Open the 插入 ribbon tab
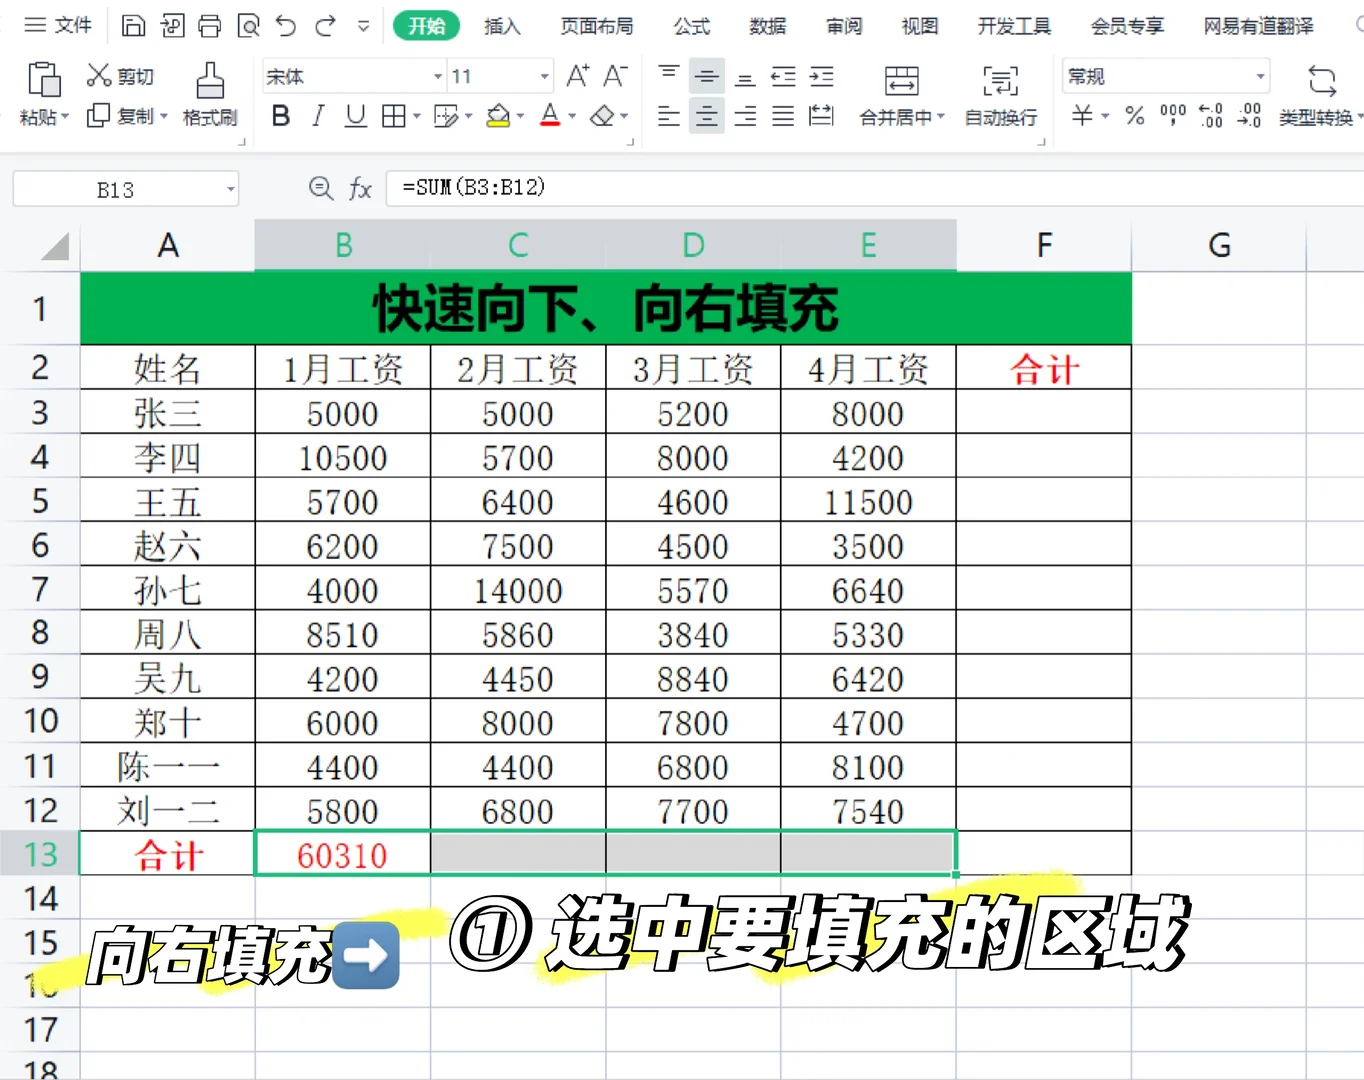The height and width of the screenshot is (1080, 1364). pyautogui.click(x=502, y=27)
